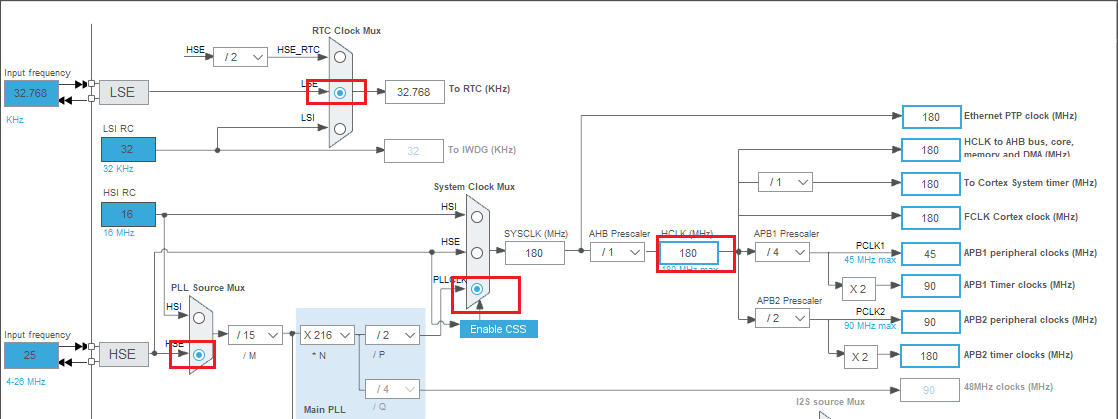
Task: Click the To RTC 32.768 output field
Action: (414, 92)
